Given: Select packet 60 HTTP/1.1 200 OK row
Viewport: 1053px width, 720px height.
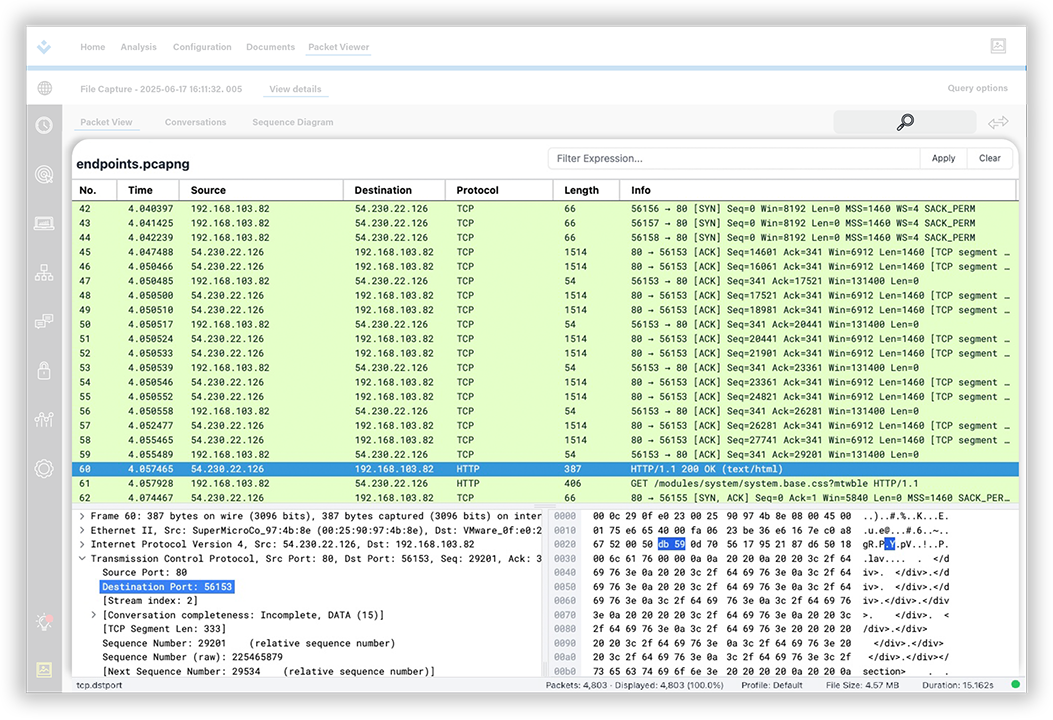Looking at the screenshot, I should click(545, 469).
